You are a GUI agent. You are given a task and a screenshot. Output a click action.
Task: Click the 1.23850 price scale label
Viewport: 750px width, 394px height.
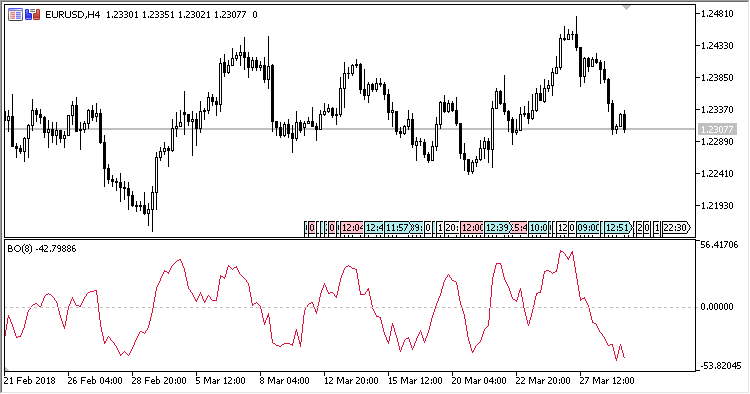[x=717, y=77]
